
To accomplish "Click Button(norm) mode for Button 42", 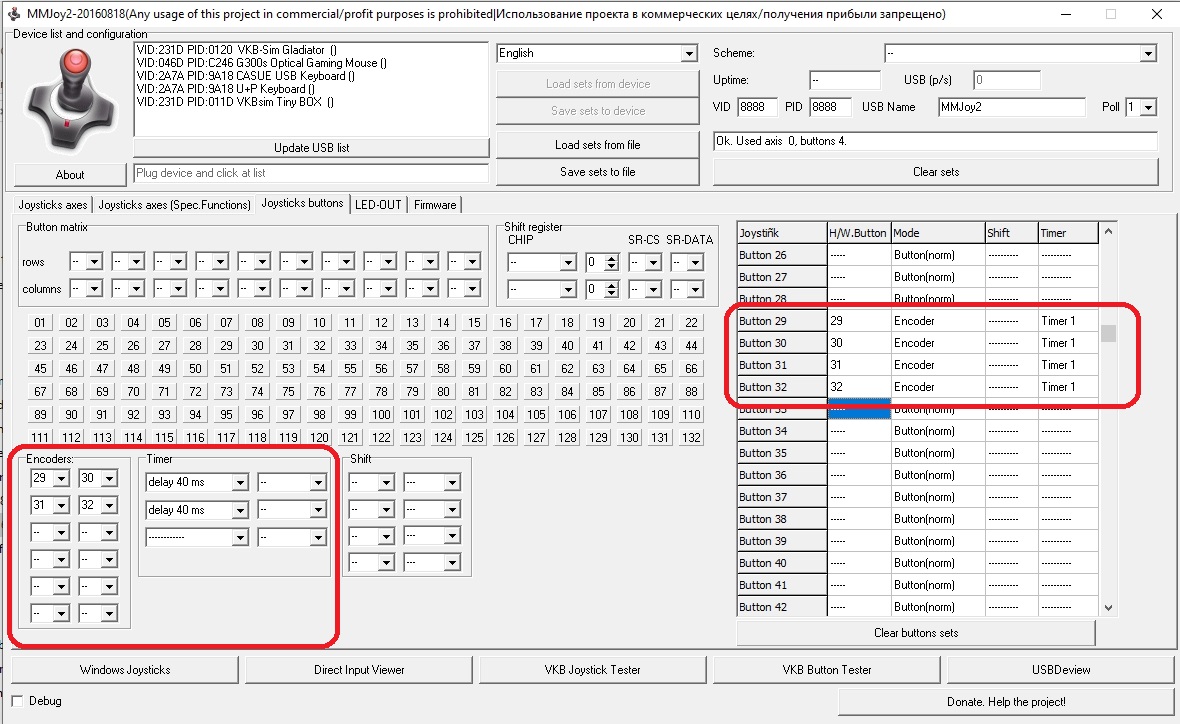I will point(938,607).
